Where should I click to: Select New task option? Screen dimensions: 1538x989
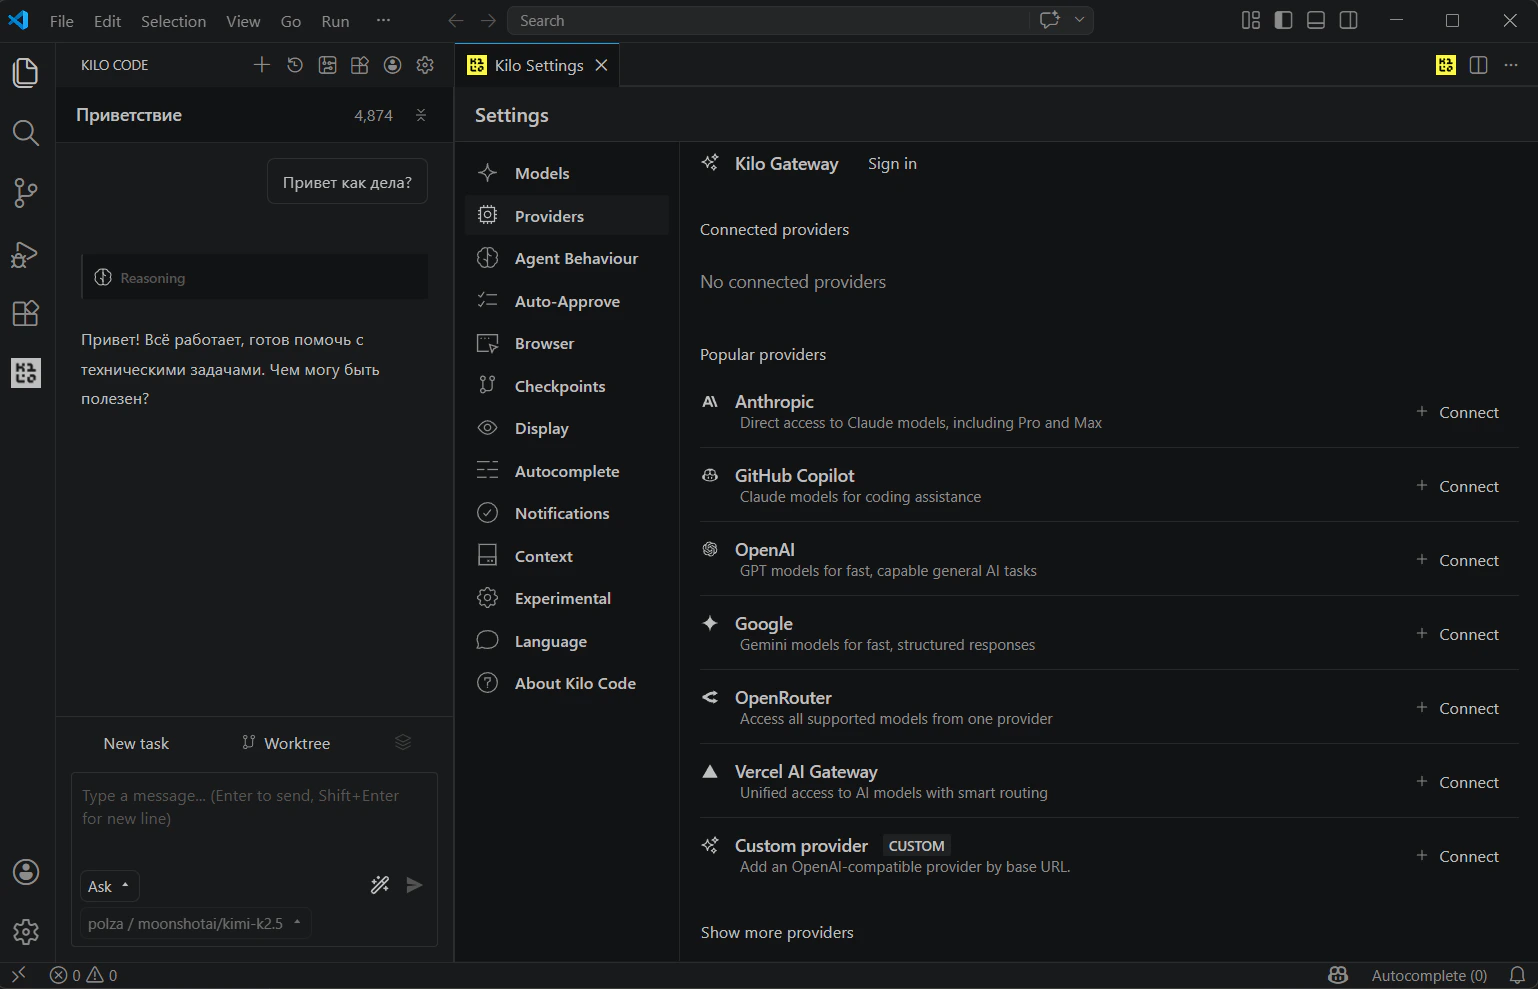(x=137, y=743)
